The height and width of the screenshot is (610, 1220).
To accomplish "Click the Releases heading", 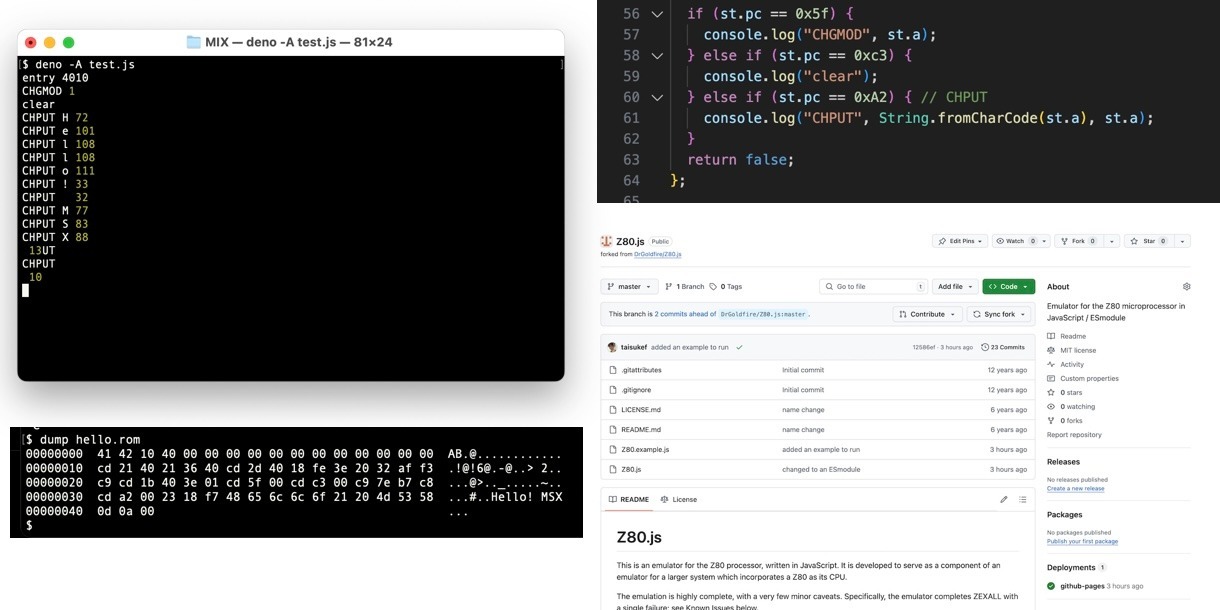I will pos(1063,462).
